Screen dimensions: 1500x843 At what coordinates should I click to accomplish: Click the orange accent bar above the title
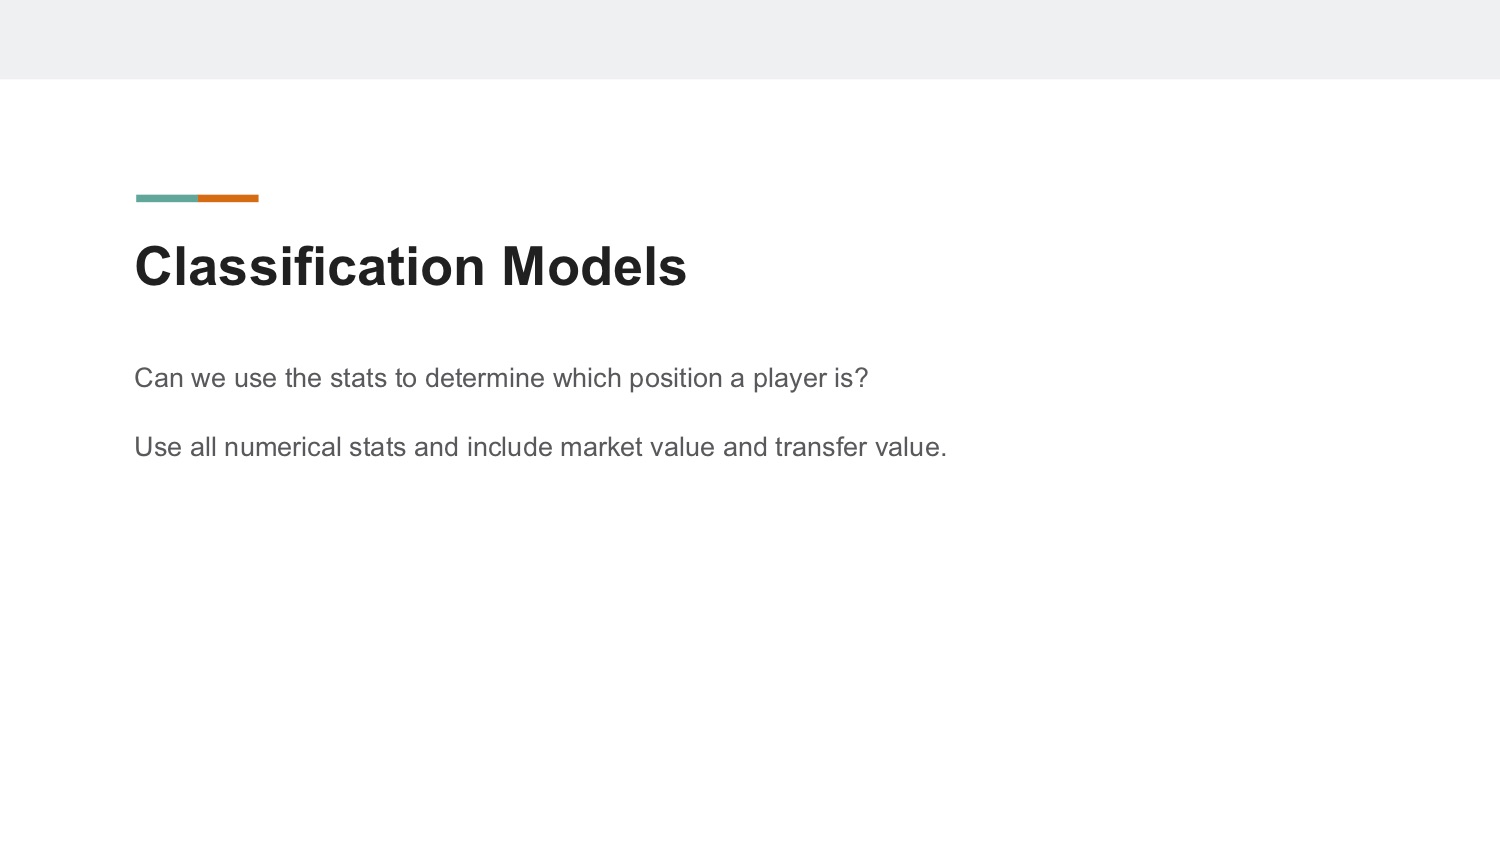coord(228,198)
